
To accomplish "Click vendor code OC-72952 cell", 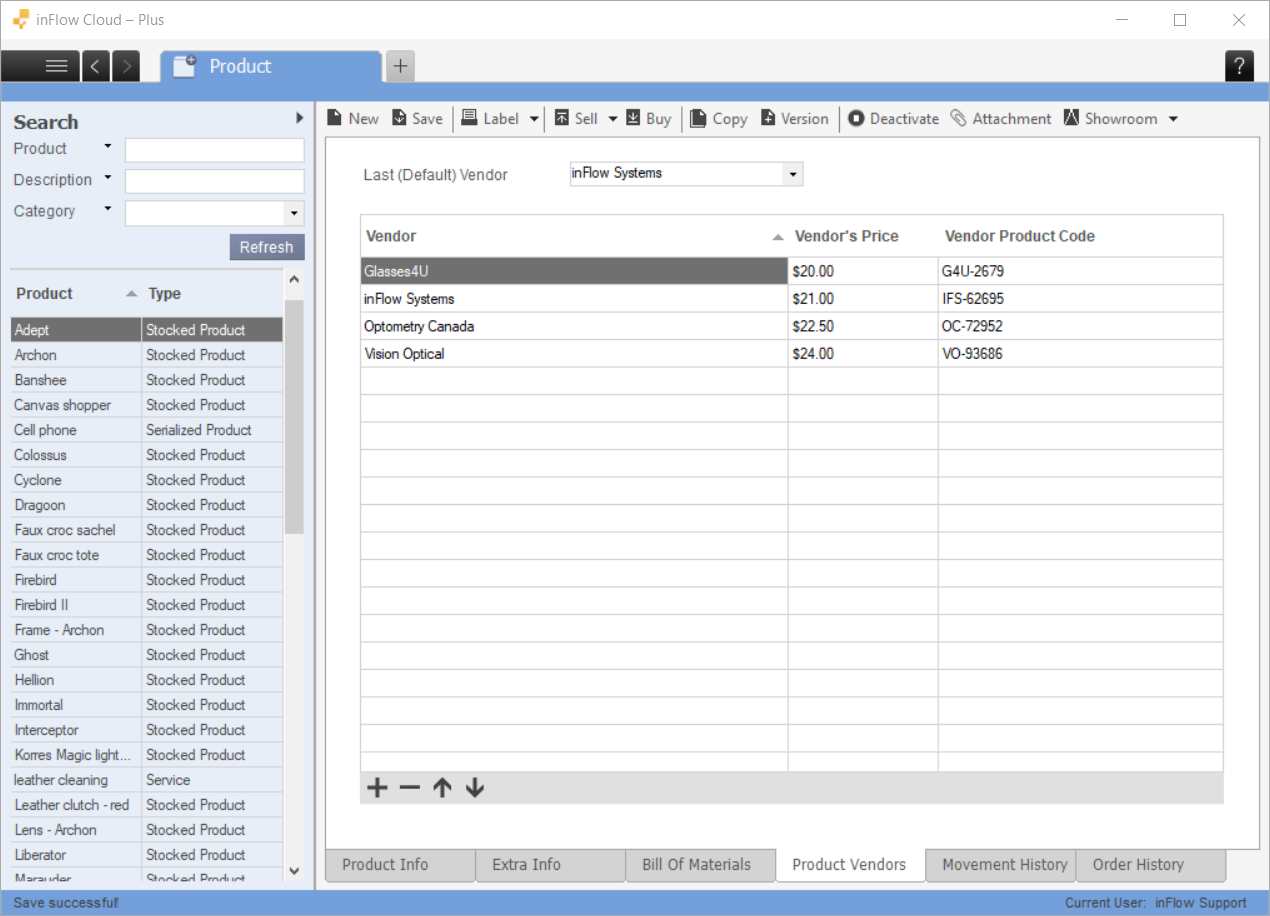I will [x=1080, y=326].
